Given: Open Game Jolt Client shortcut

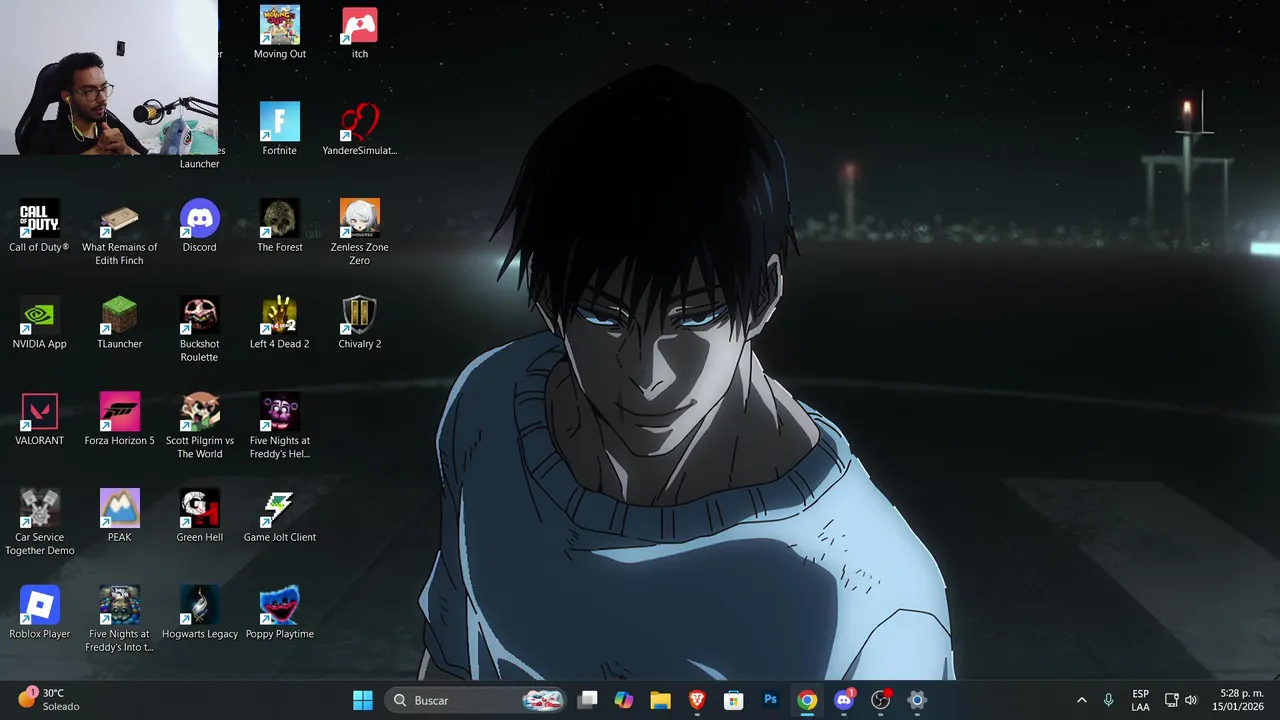Looking at the screenshot, I should pyautogui.click(x=280, y=517).
